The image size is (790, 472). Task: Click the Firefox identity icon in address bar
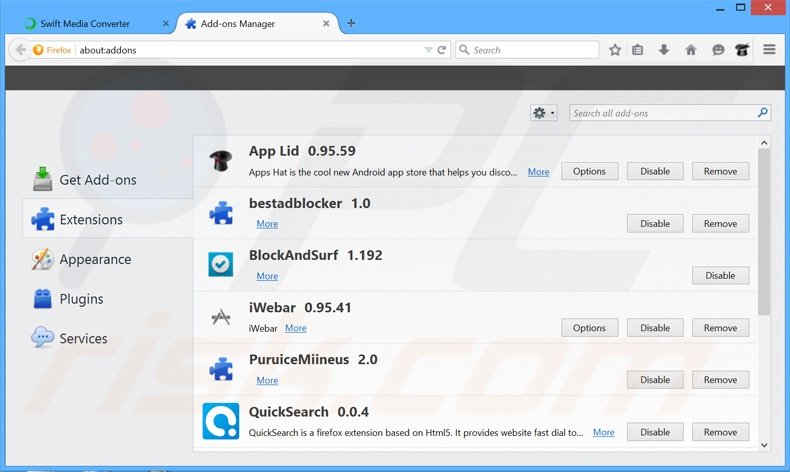52,50
